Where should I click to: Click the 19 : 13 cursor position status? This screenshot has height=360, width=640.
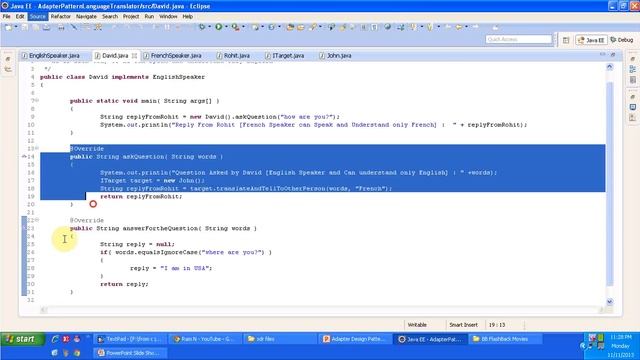[x=497, y=325]
